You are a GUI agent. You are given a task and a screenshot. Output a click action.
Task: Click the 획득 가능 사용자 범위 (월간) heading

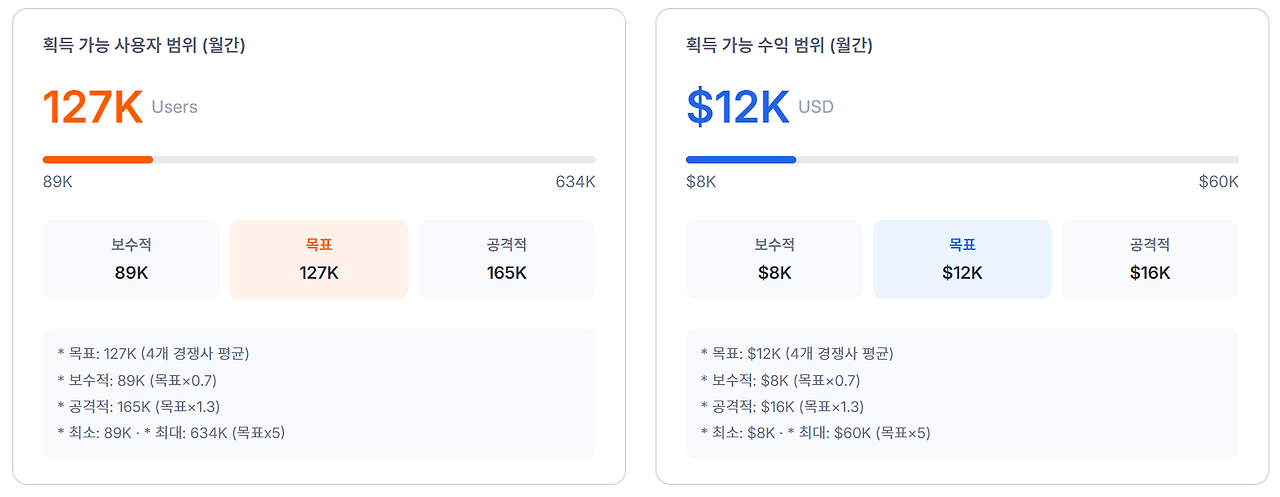pyautogui.click(x=144, y=45)
